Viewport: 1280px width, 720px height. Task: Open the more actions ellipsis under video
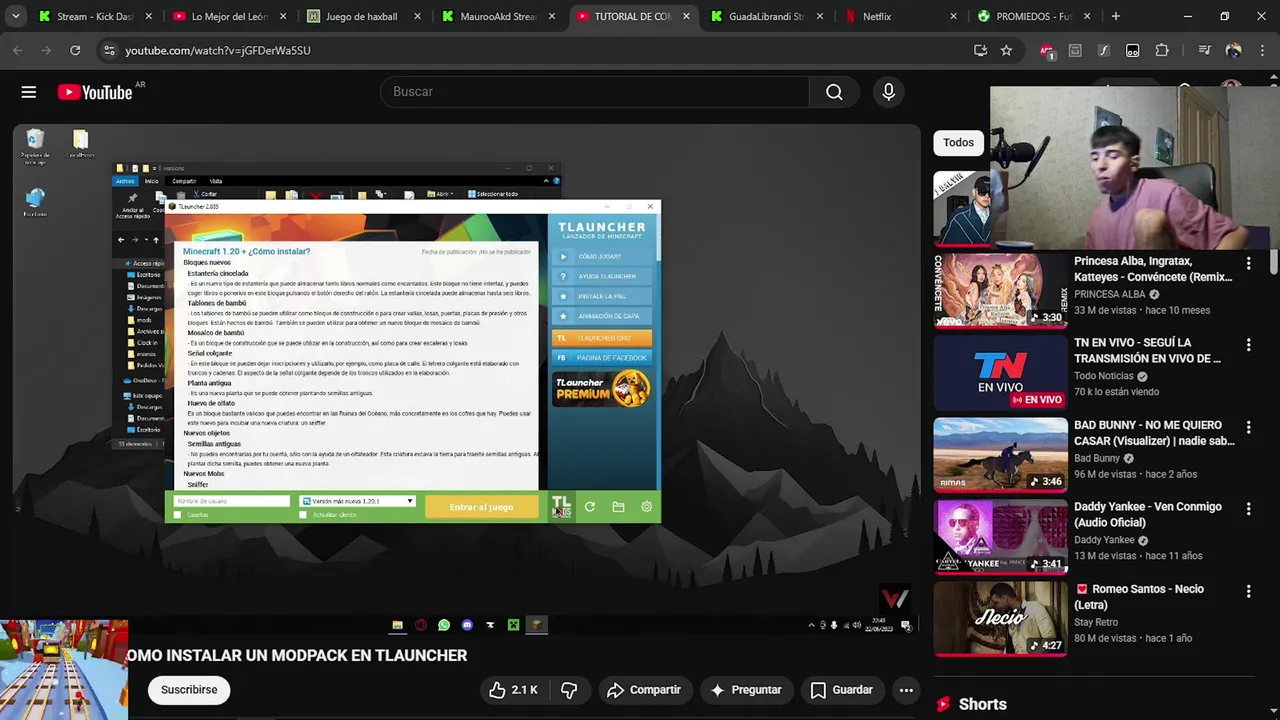pyautogui.click(x=906, y=690)
